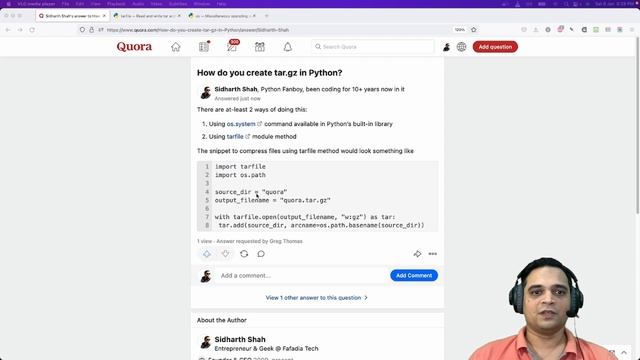Screen dimensions: 640x360
Task: Click the Quora logo
Action: [134, 47]
